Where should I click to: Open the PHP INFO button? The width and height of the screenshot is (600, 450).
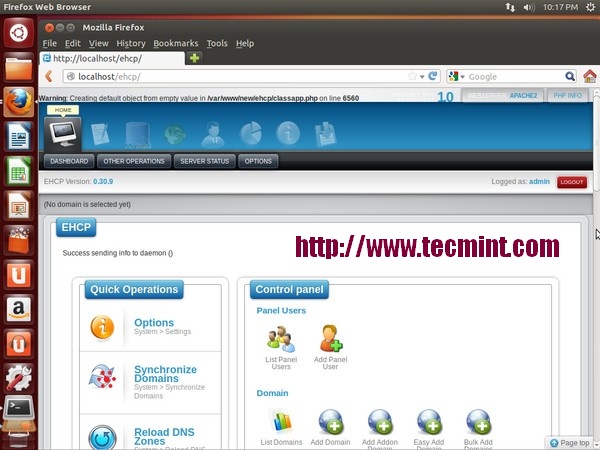pyautogui.click(x=567, y=96)
